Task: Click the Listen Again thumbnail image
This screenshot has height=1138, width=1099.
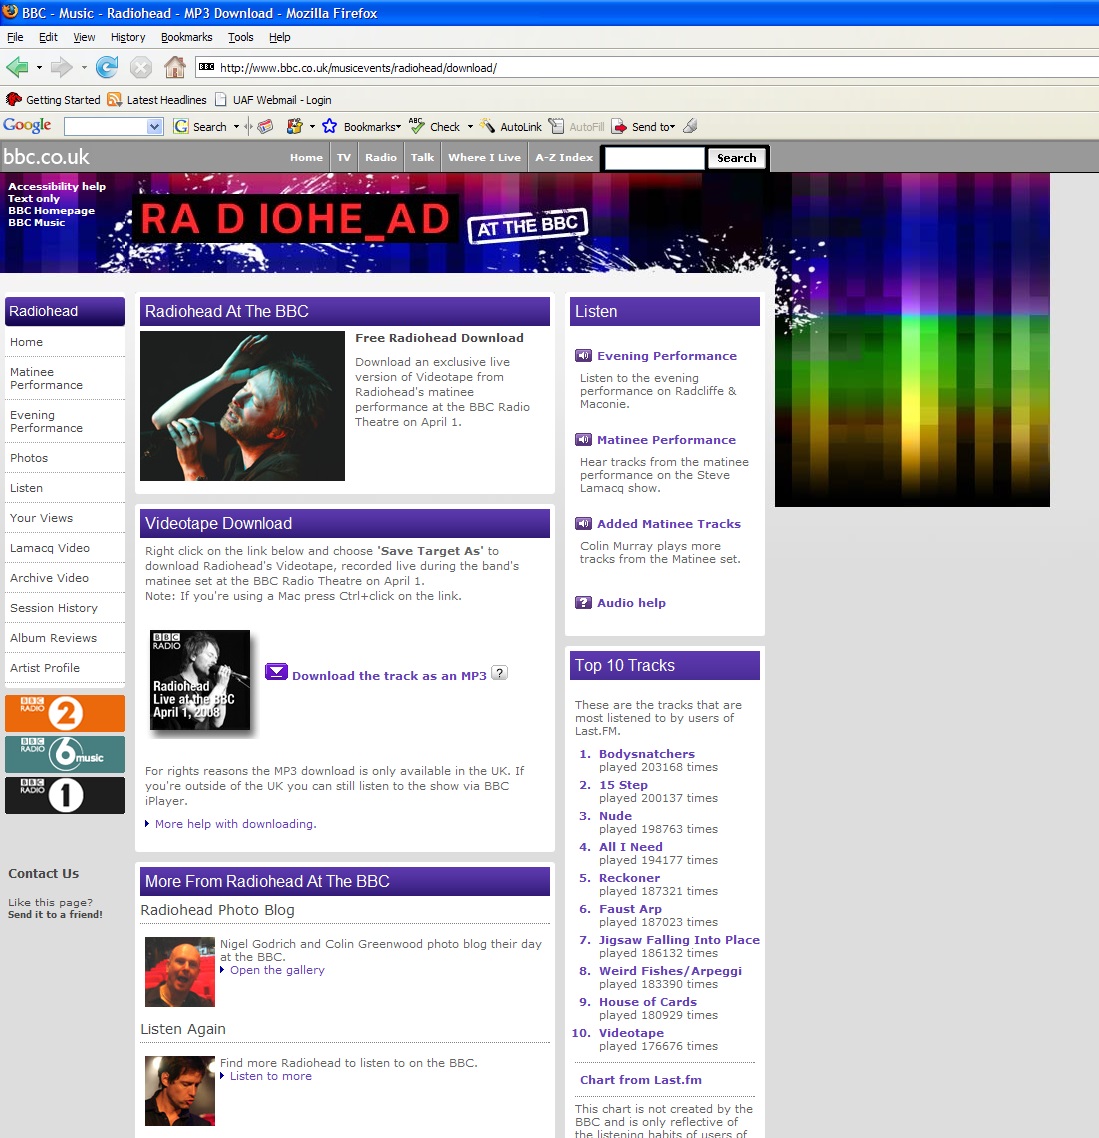Action: 180,1091
